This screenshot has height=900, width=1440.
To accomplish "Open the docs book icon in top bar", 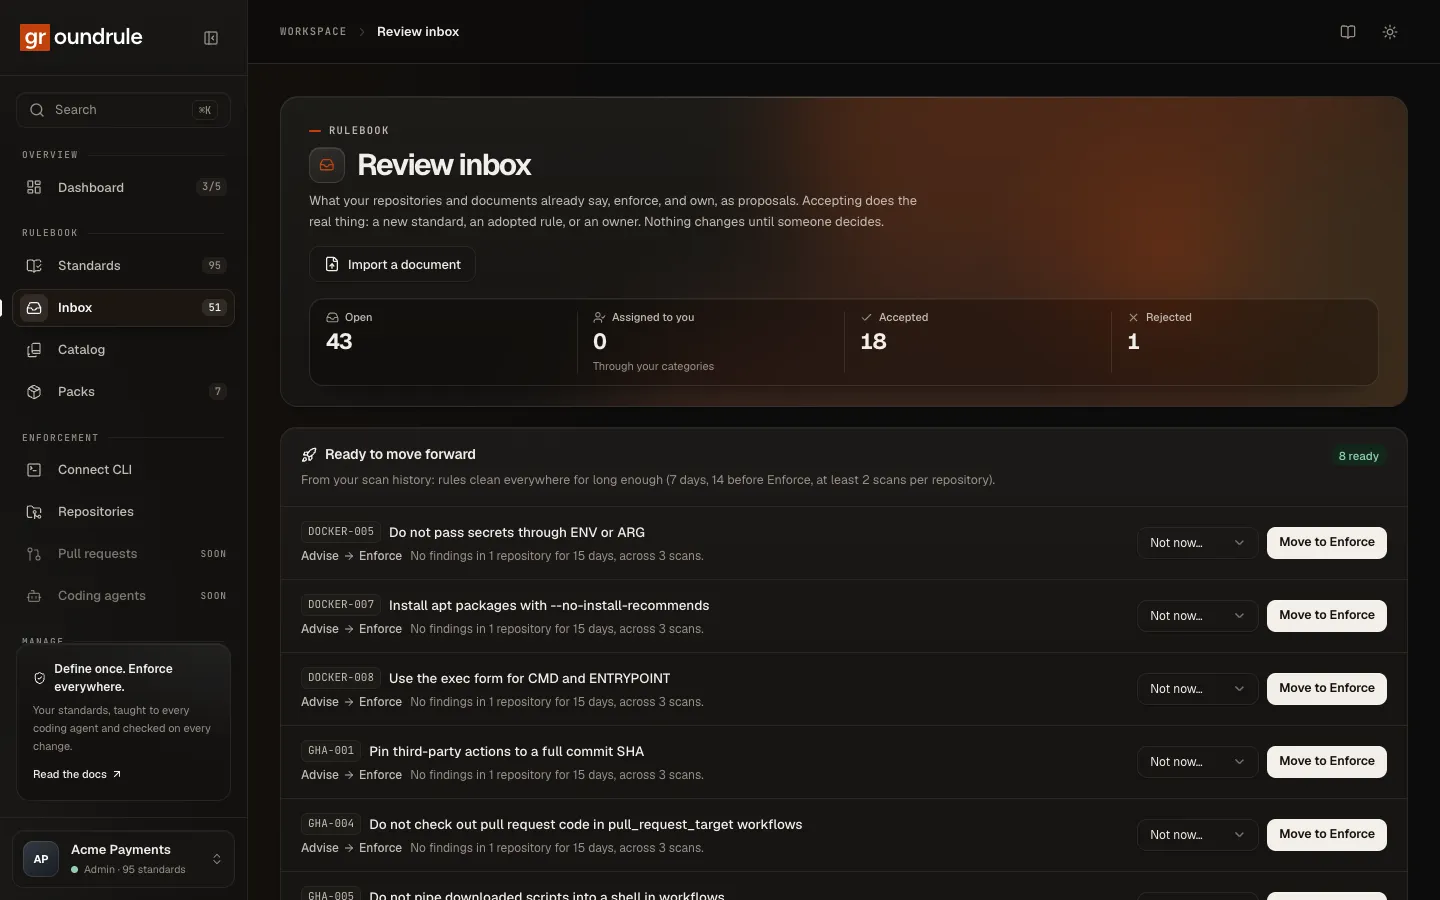I will (1348, 32).
